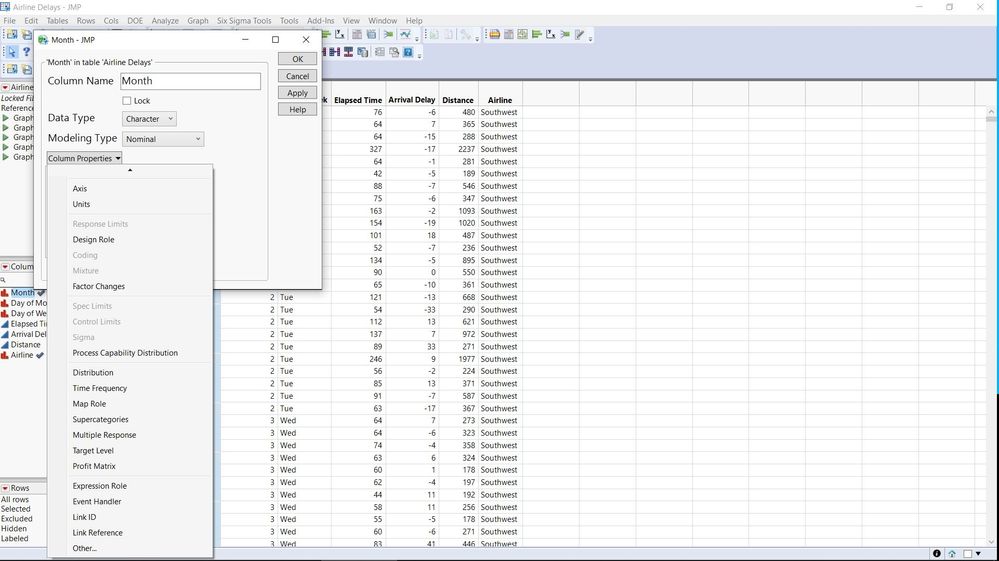Click search icon in Columns panel
Viewport: 999px width, 561px height.
click(3, 280)
